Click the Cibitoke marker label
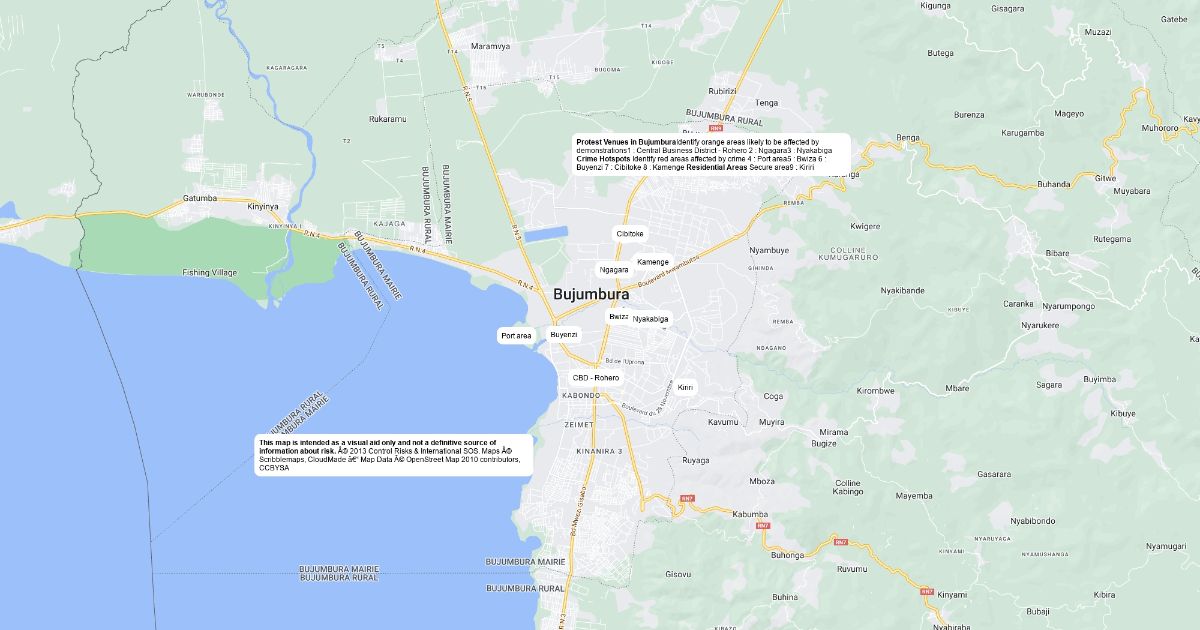 630,233
